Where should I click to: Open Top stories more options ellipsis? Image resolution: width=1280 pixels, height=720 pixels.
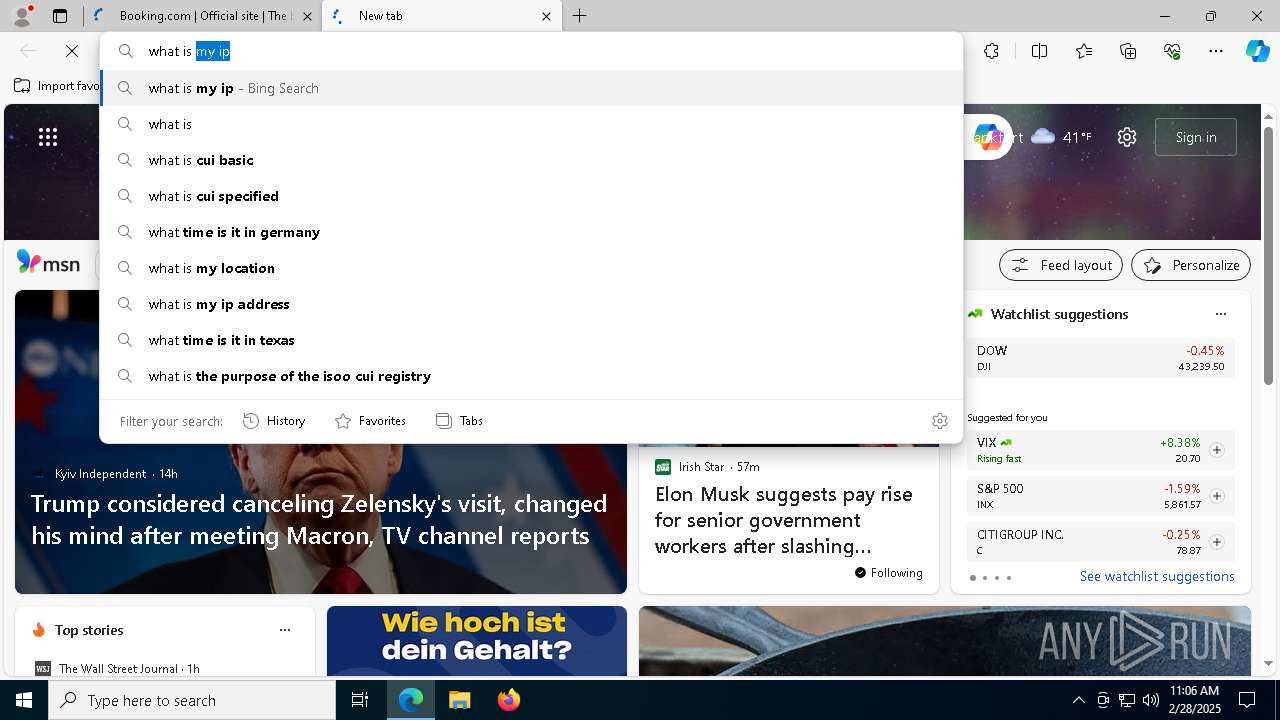point(285,630)
